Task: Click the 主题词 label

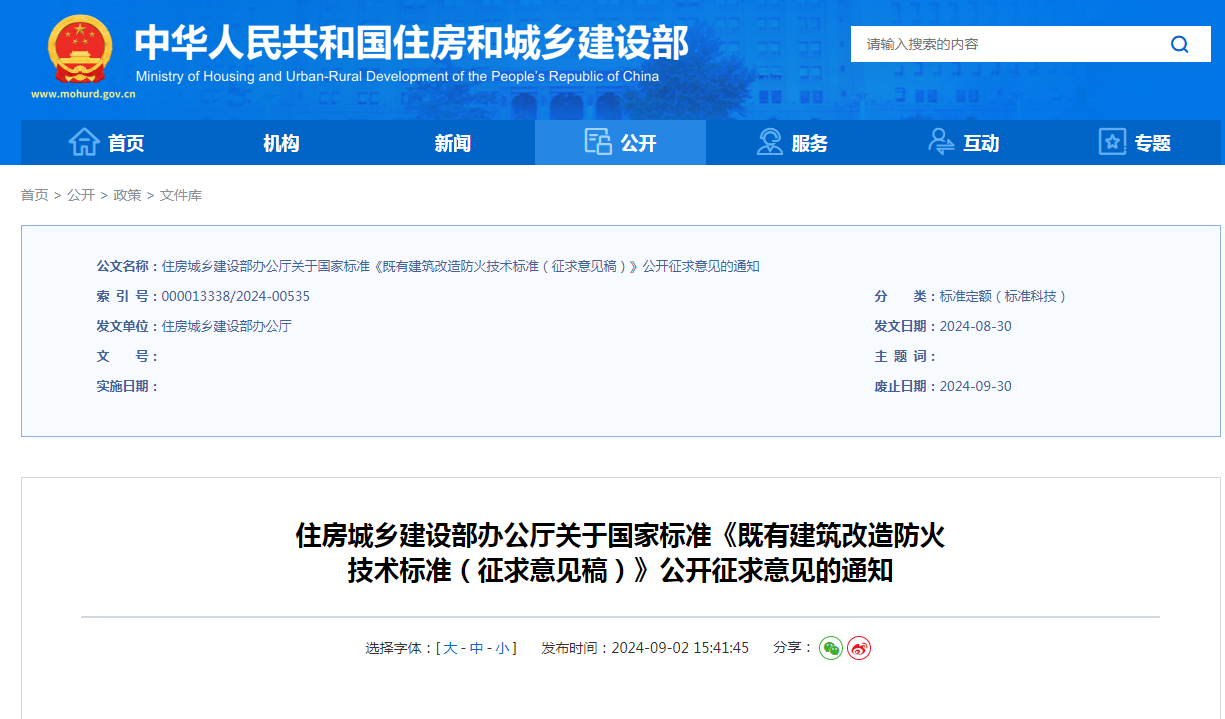Action: tap(906, 356)
